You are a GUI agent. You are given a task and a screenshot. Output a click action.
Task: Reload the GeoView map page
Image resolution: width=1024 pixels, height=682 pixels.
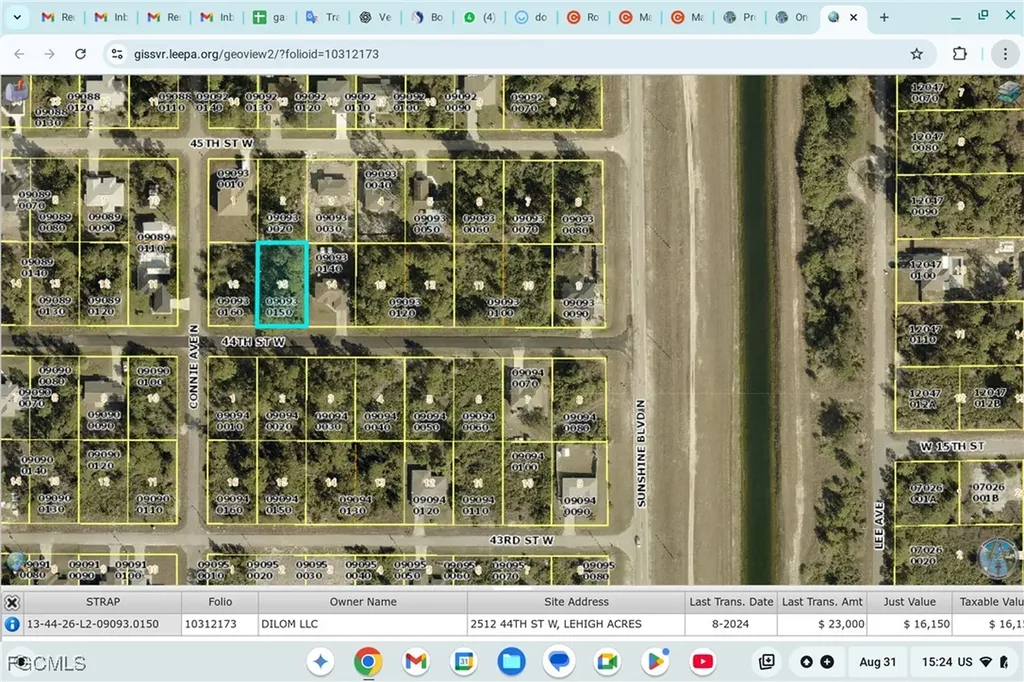pos(81,54)
